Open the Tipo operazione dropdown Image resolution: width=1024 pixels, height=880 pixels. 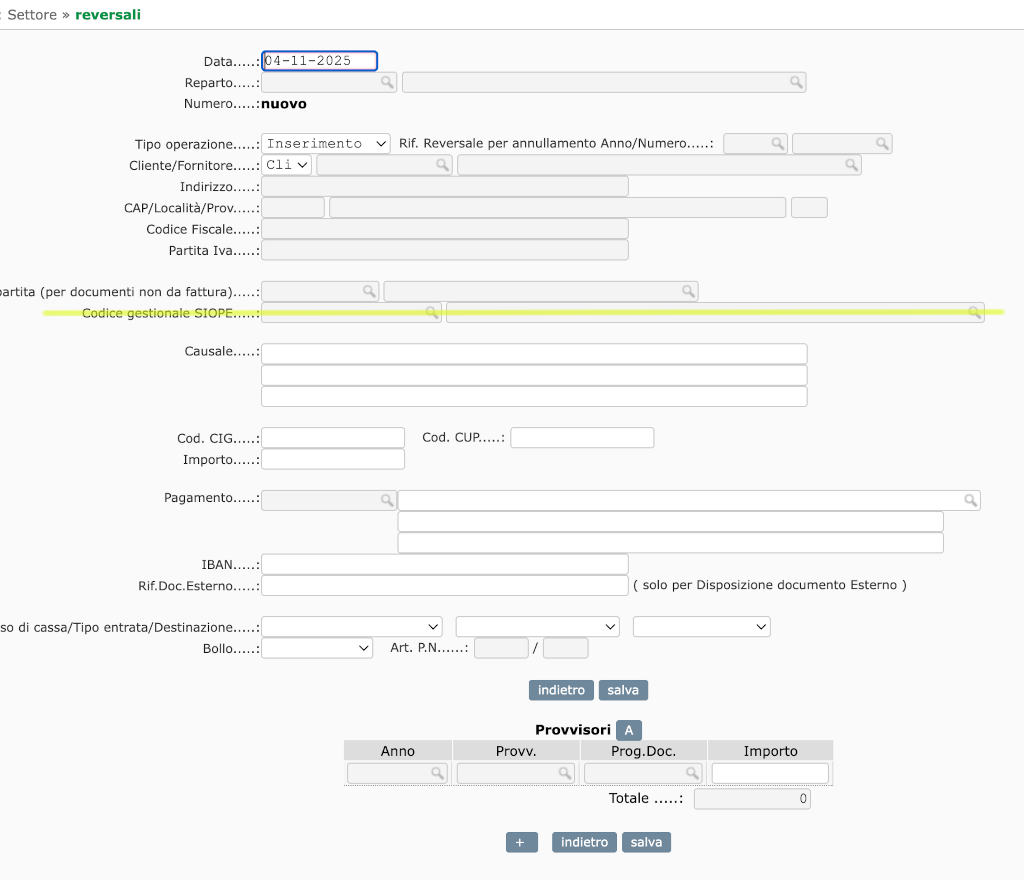[325, 144]
